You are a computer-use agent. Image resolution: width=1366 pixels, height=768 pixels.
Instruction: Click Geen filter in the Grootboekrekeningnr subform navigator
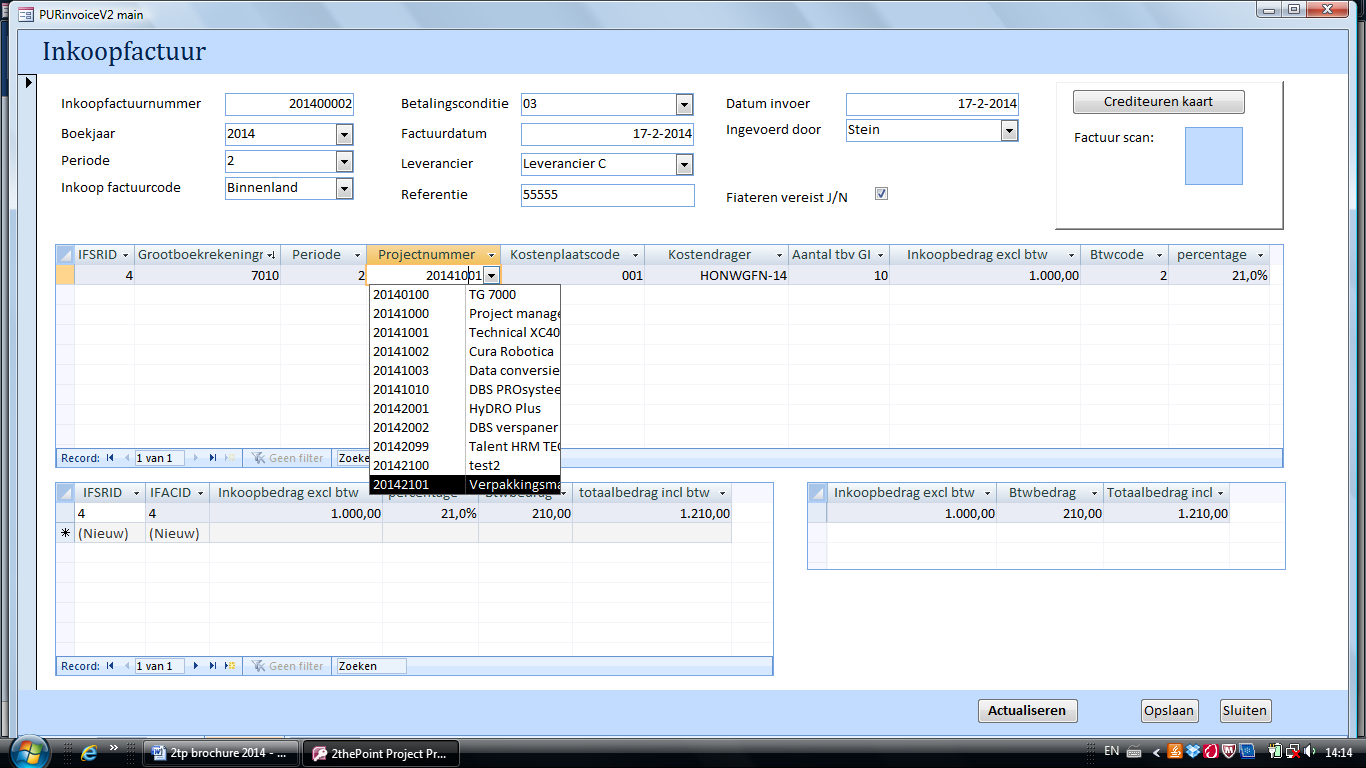coord(287,458)
